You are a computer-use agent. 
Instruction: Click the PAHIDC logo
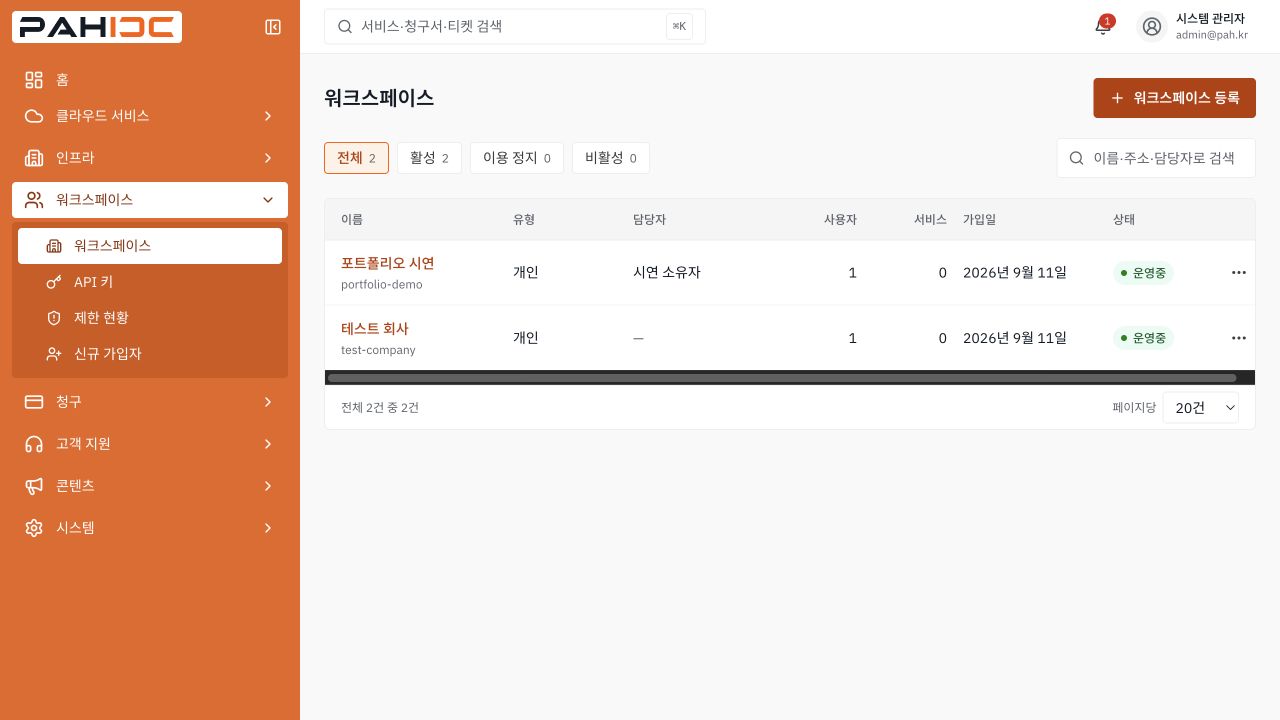pos(97,27)
